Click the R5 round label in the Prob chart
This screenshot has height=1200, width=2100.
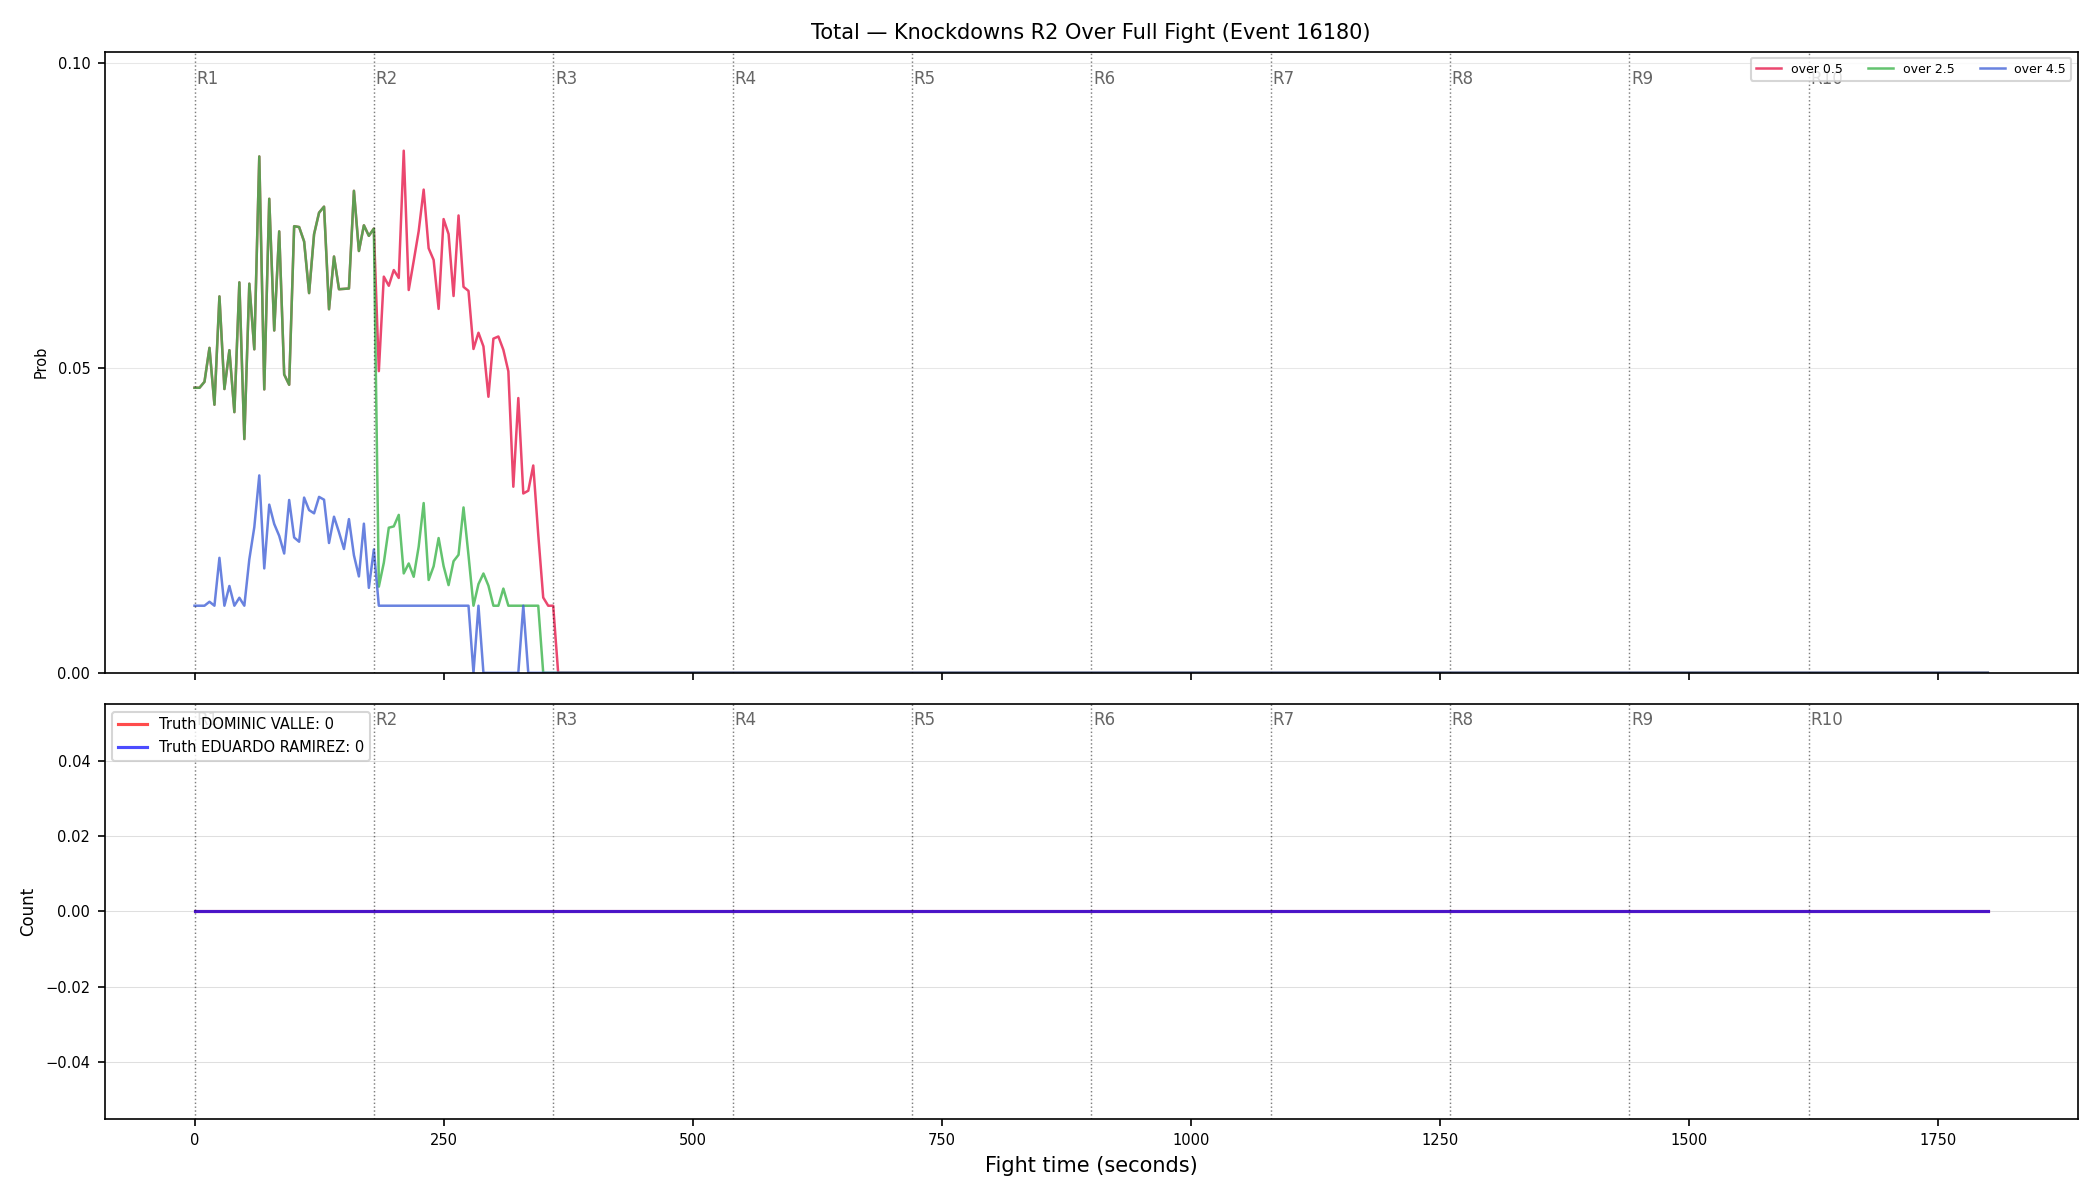924,78
